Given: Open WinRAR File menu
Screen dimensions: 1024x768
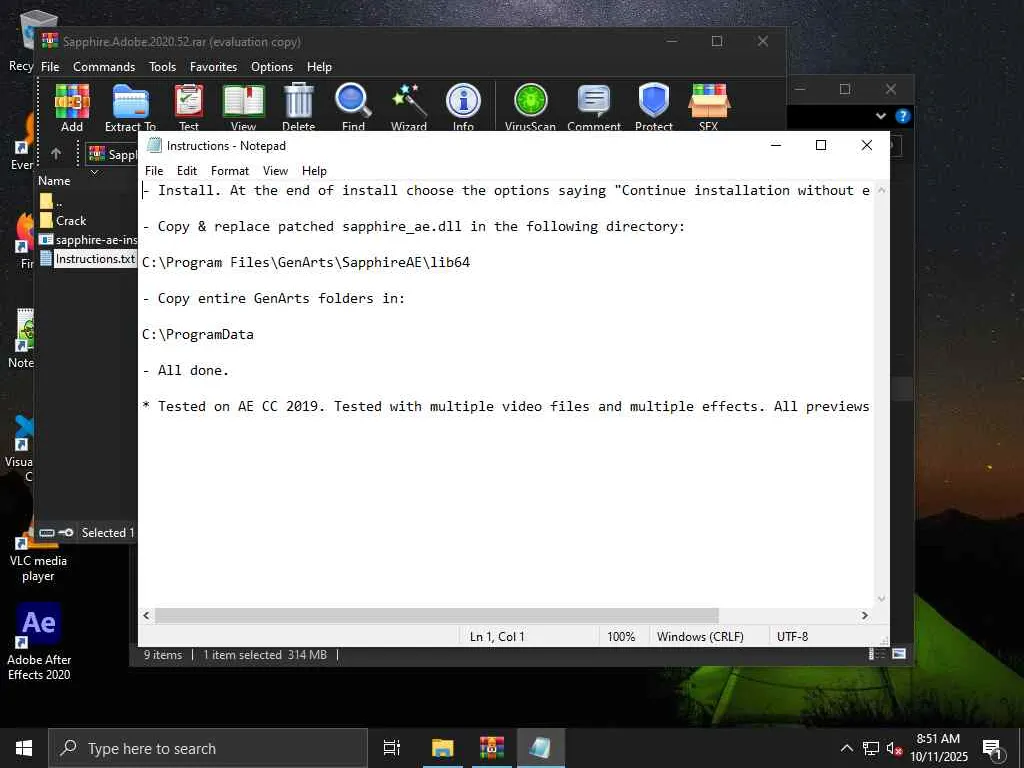Looking at the screenshot, I should (50, 67).
